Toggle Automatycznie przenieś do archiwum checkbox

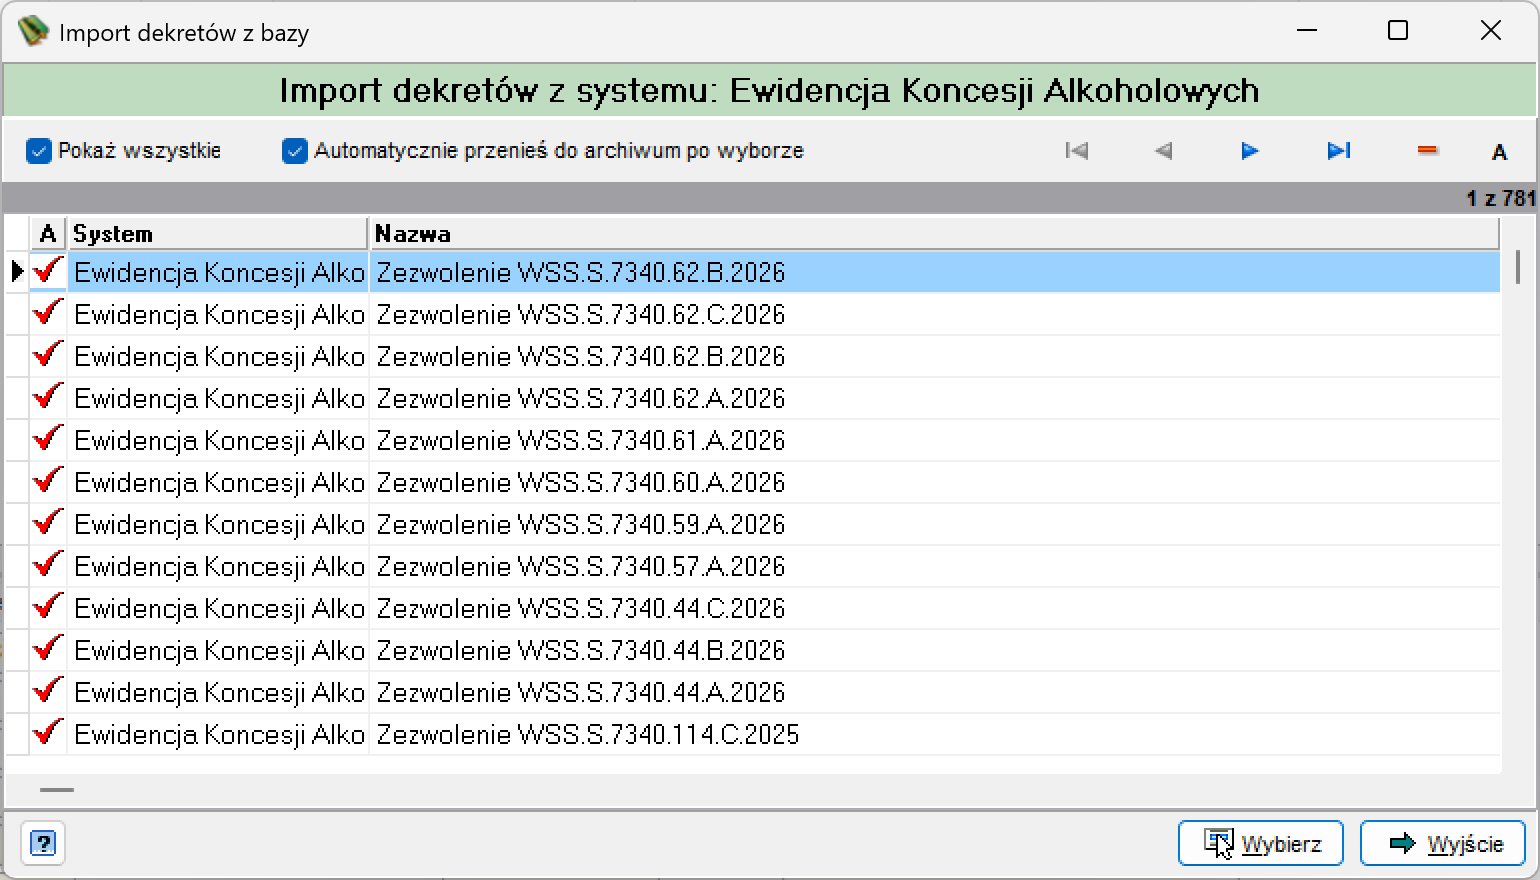tap(295, 151)
